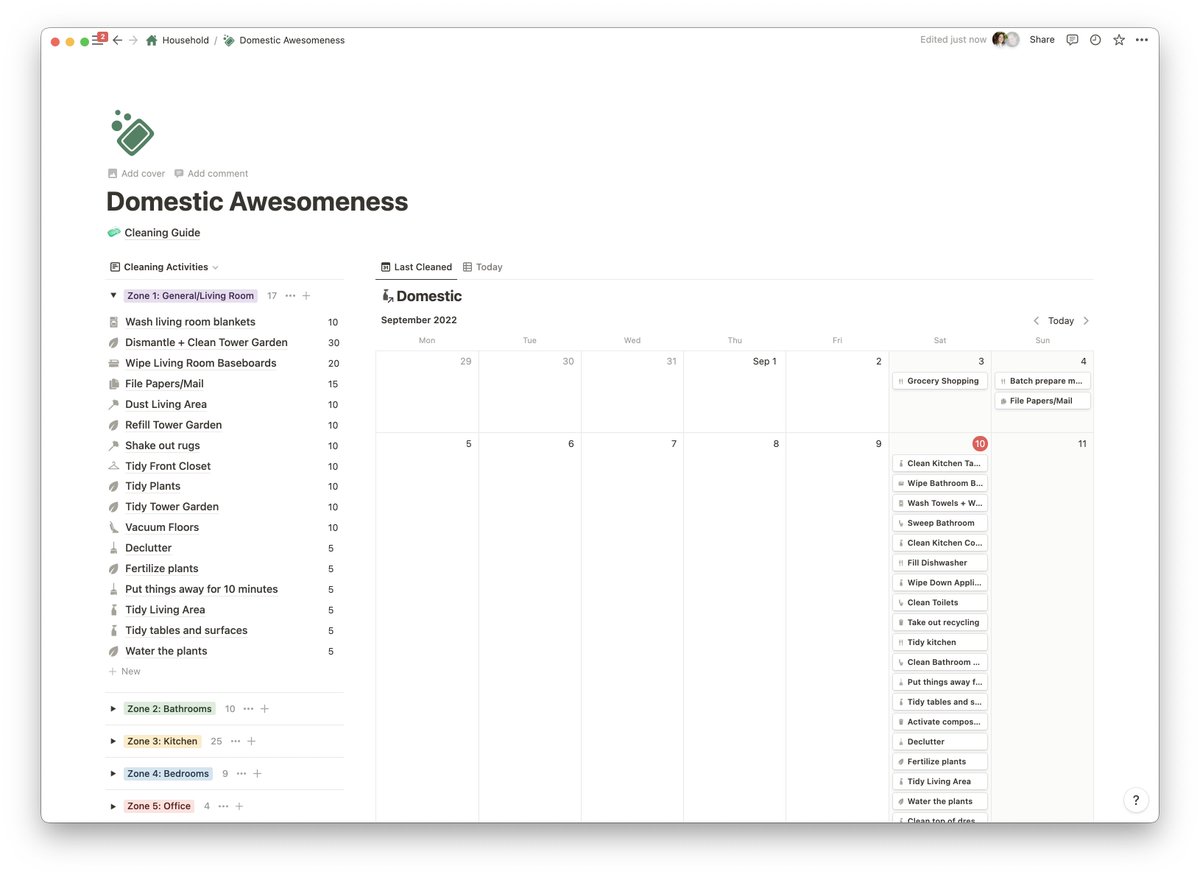Open the Take out recycling entry
Viewport: 1200px width, 877px height.
pyautogui.click(x=940, y=622)
